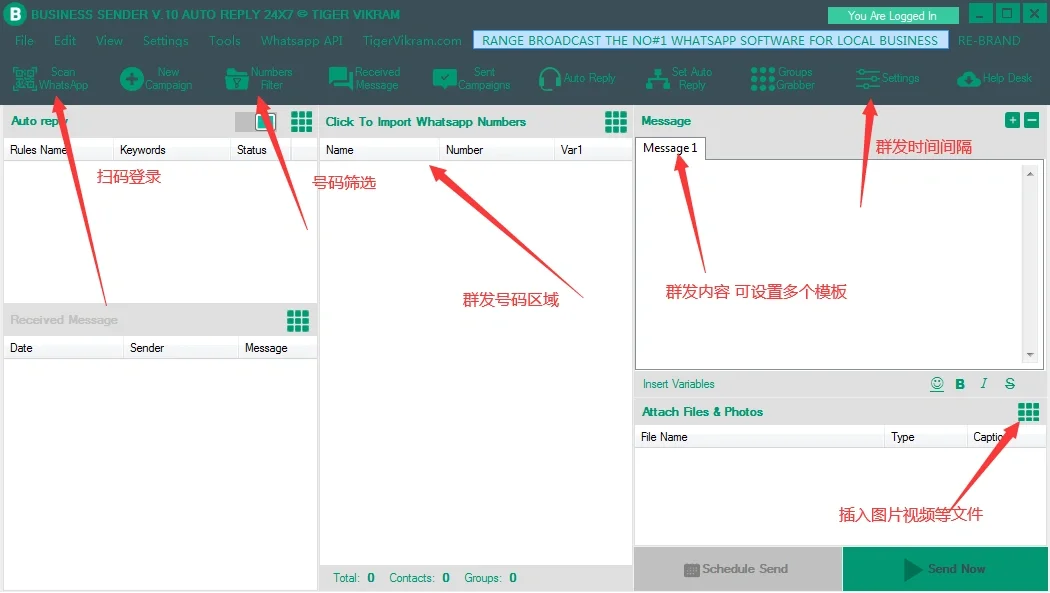Image resolution: width=1050 pixels, height=593 pixels.
Task: Open the Edit menu
Action: click(65, 41)
